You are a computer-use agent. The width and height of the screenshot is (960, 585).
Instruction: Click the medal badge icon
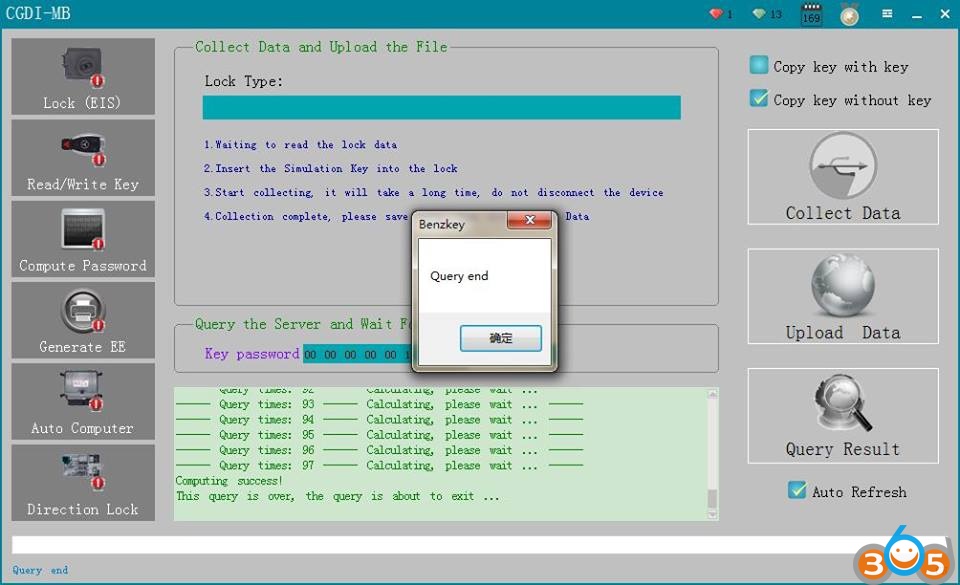pos(849,15)
